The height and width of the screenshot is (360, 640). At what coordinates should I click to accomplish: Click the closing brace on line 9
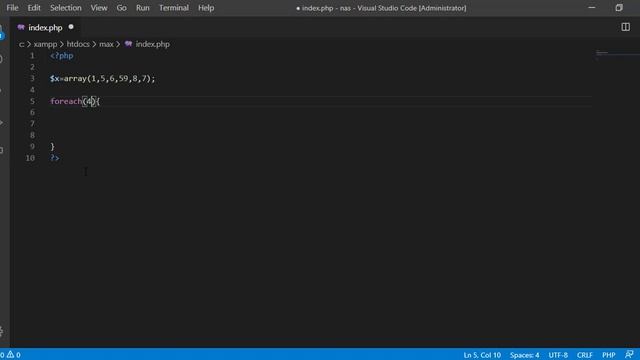(x=52, y=147)
